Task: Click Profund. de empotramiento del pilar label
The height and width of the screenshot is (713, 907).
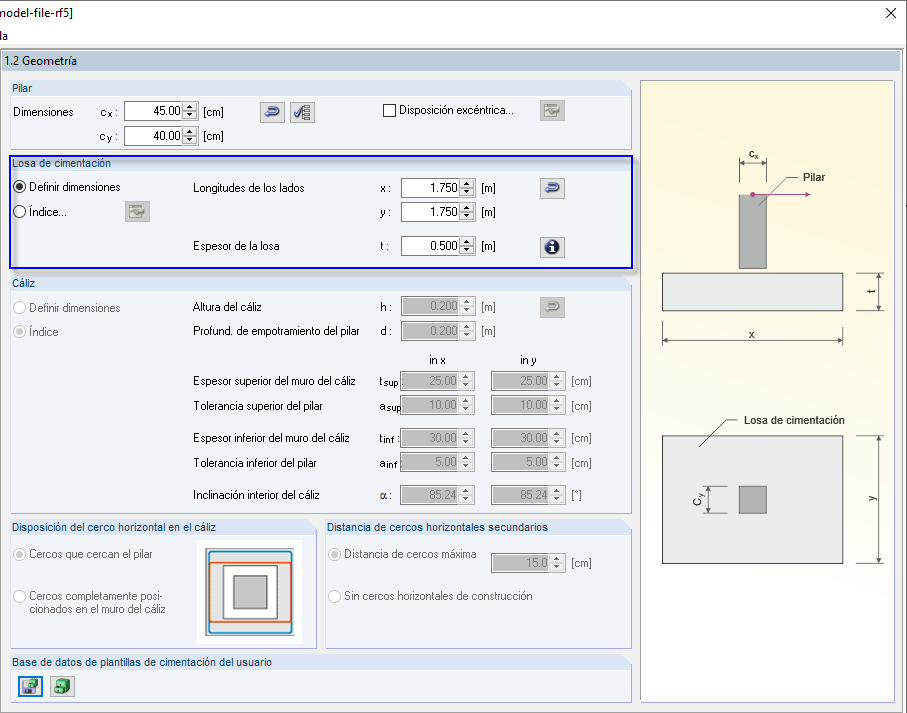Action: 276,331
